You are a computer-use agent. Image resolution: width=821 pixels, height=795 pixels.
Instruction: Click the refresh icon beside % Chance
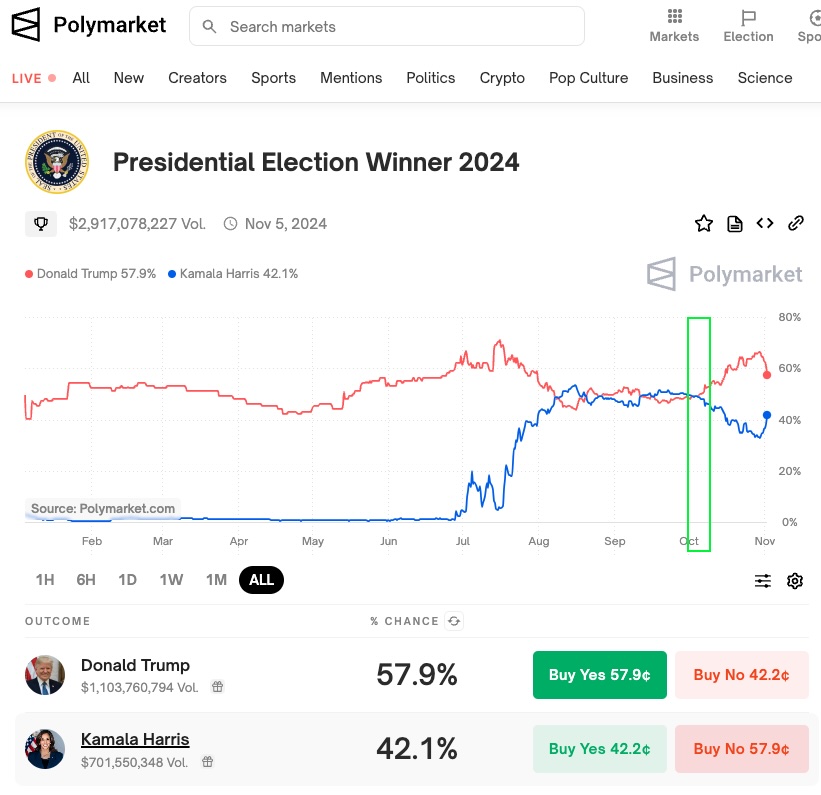(454, 621)
